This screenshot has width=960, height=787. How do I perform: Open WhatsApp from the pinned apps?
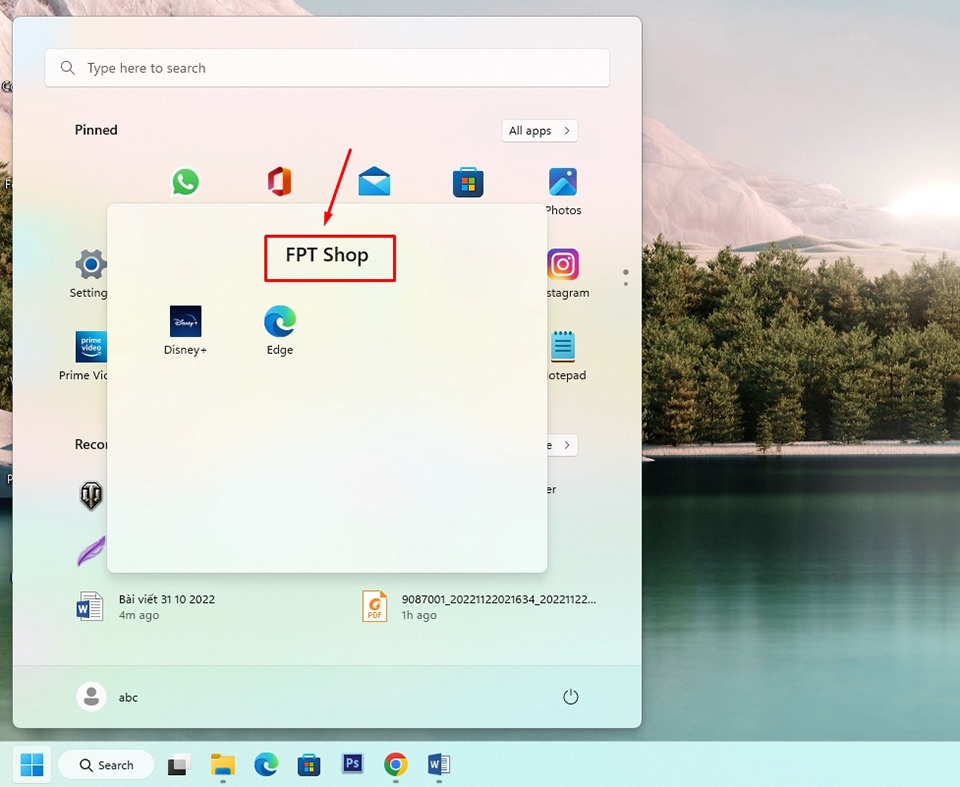[185, 181]
